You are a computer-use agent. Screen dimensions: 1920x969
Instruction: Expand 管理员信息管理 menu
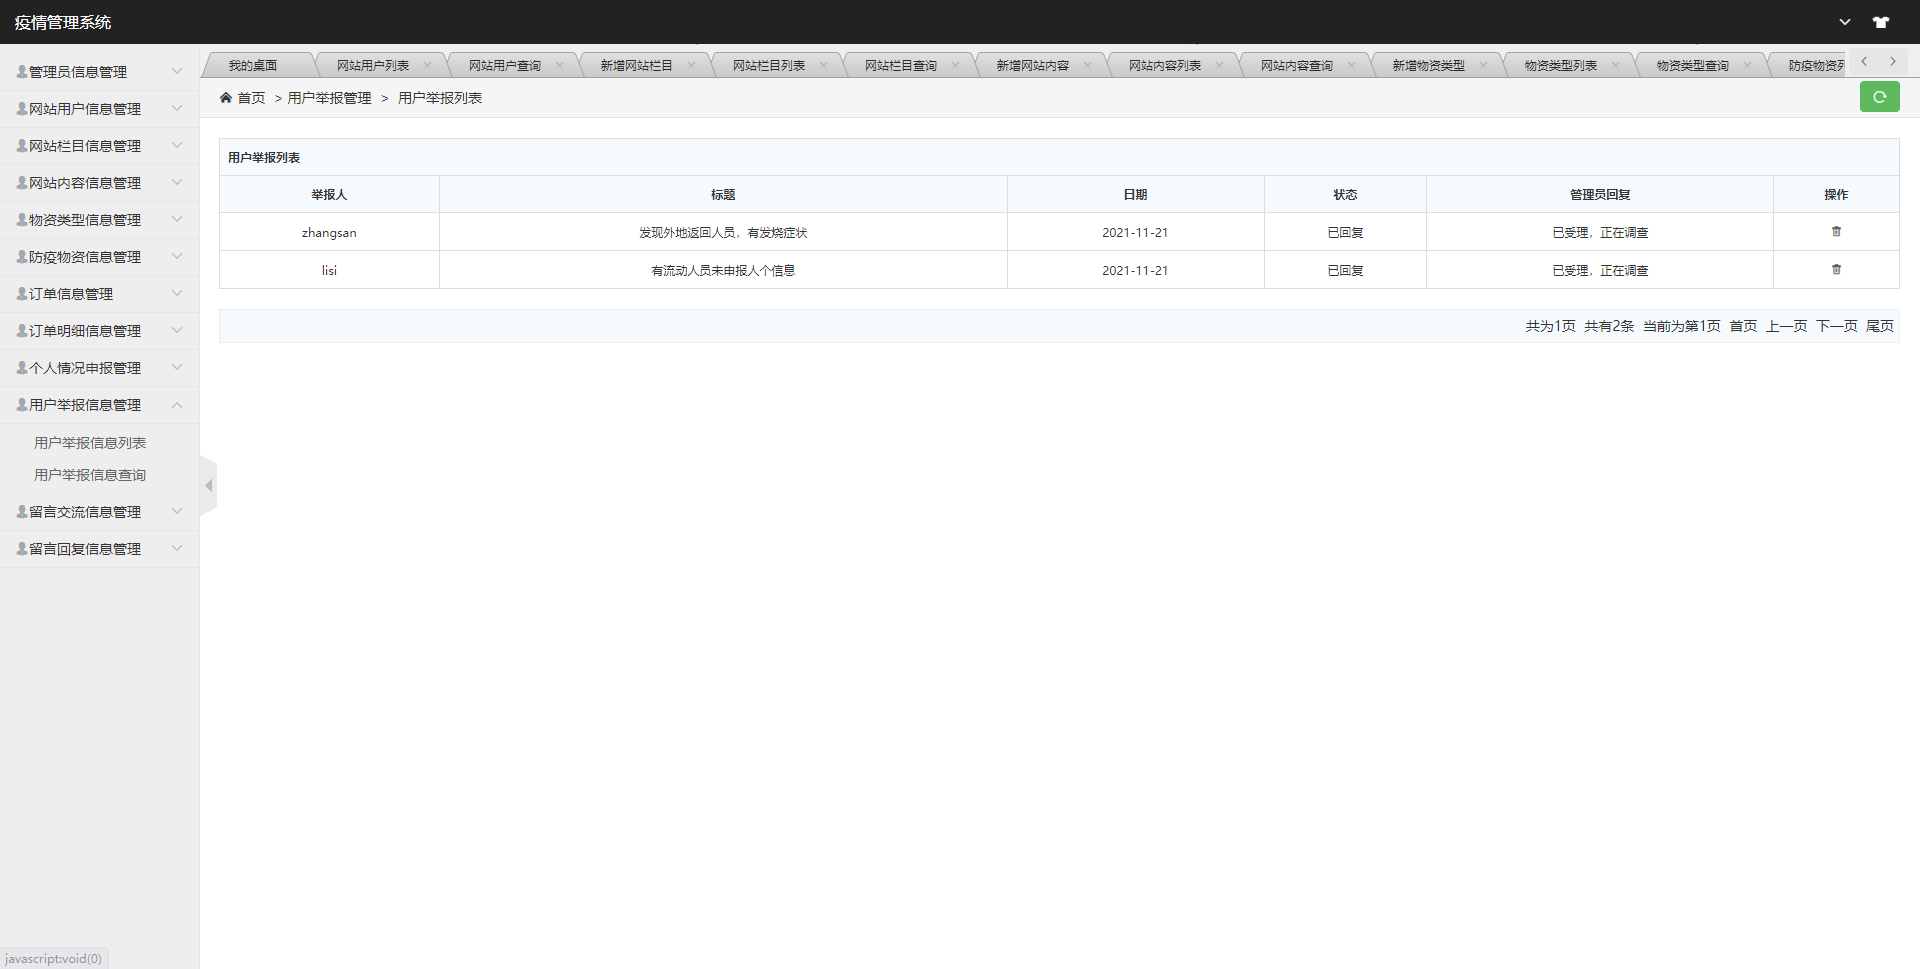[99, 72]
